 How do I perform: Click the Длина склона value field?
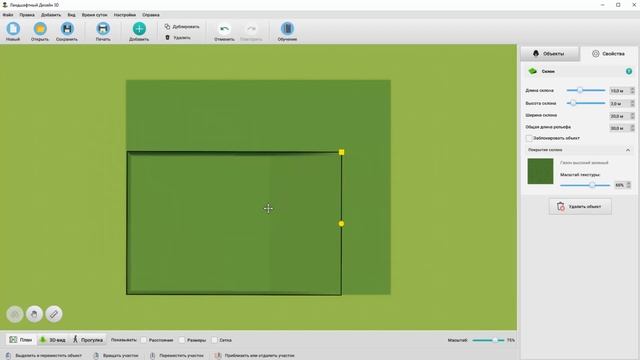tap(619, 91)
